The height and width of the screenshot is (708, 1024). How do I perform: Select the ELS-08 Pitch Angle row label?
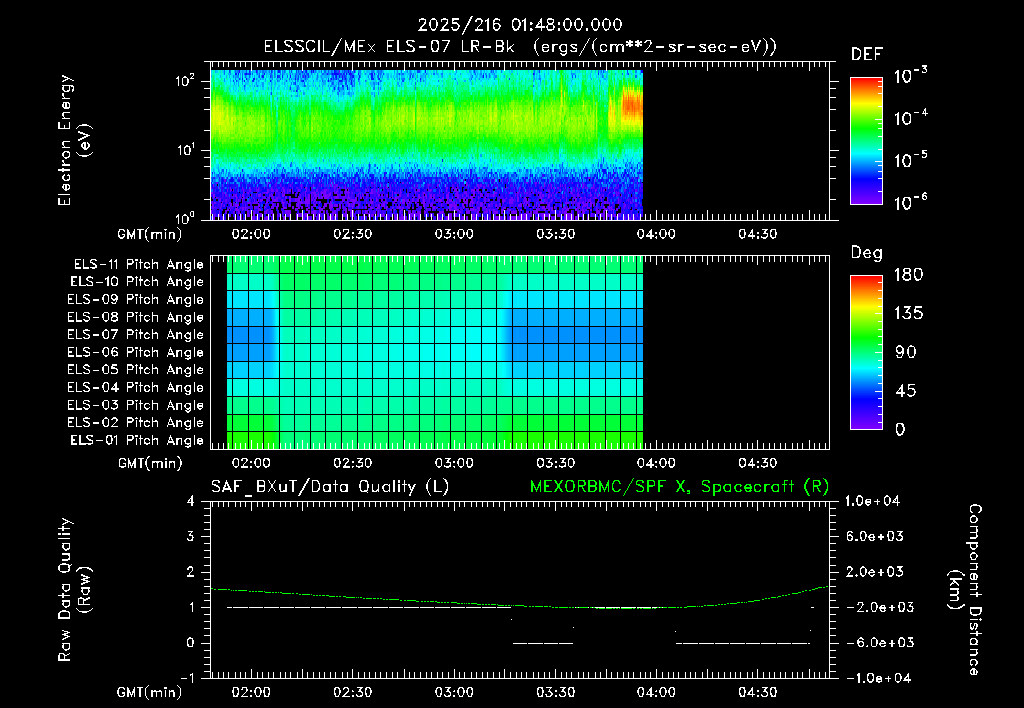pos(136,317)
